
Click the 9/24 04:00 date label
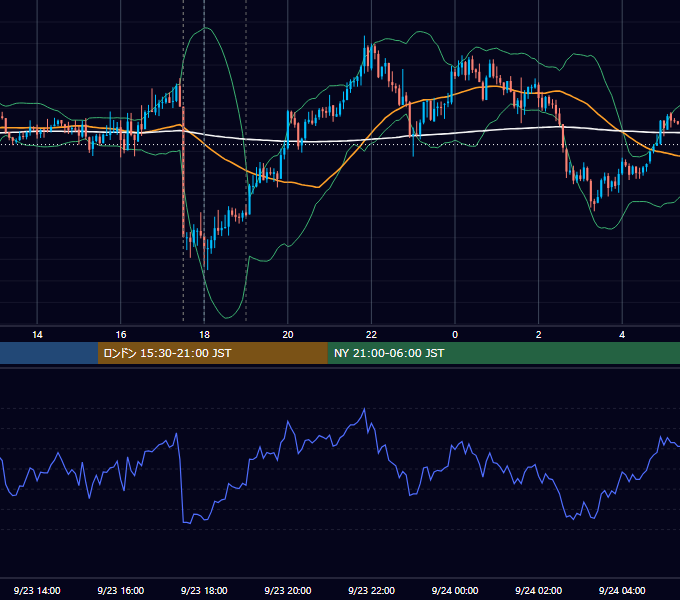pyautogui.click(x=622, y=590)
